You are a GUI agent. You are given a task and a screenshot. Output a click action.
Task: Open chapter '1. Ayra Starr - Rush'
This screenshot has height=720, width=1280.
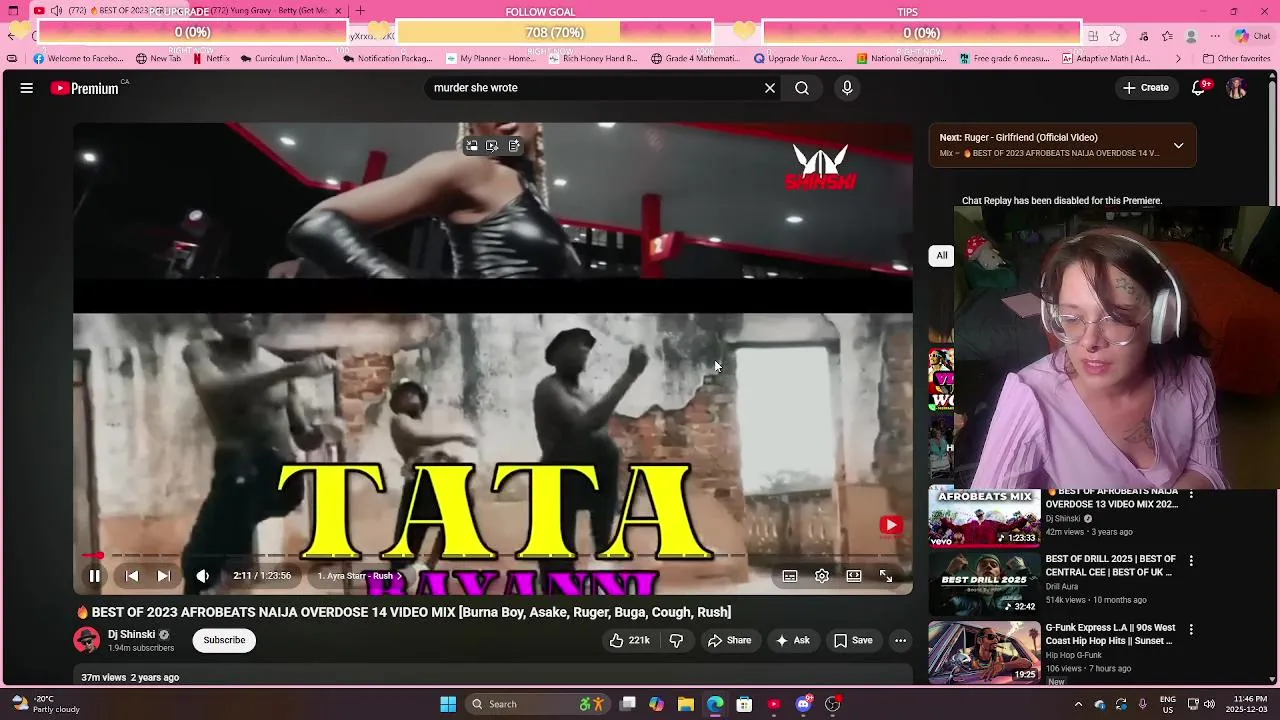pyautogui.click(x=359, y=576)
